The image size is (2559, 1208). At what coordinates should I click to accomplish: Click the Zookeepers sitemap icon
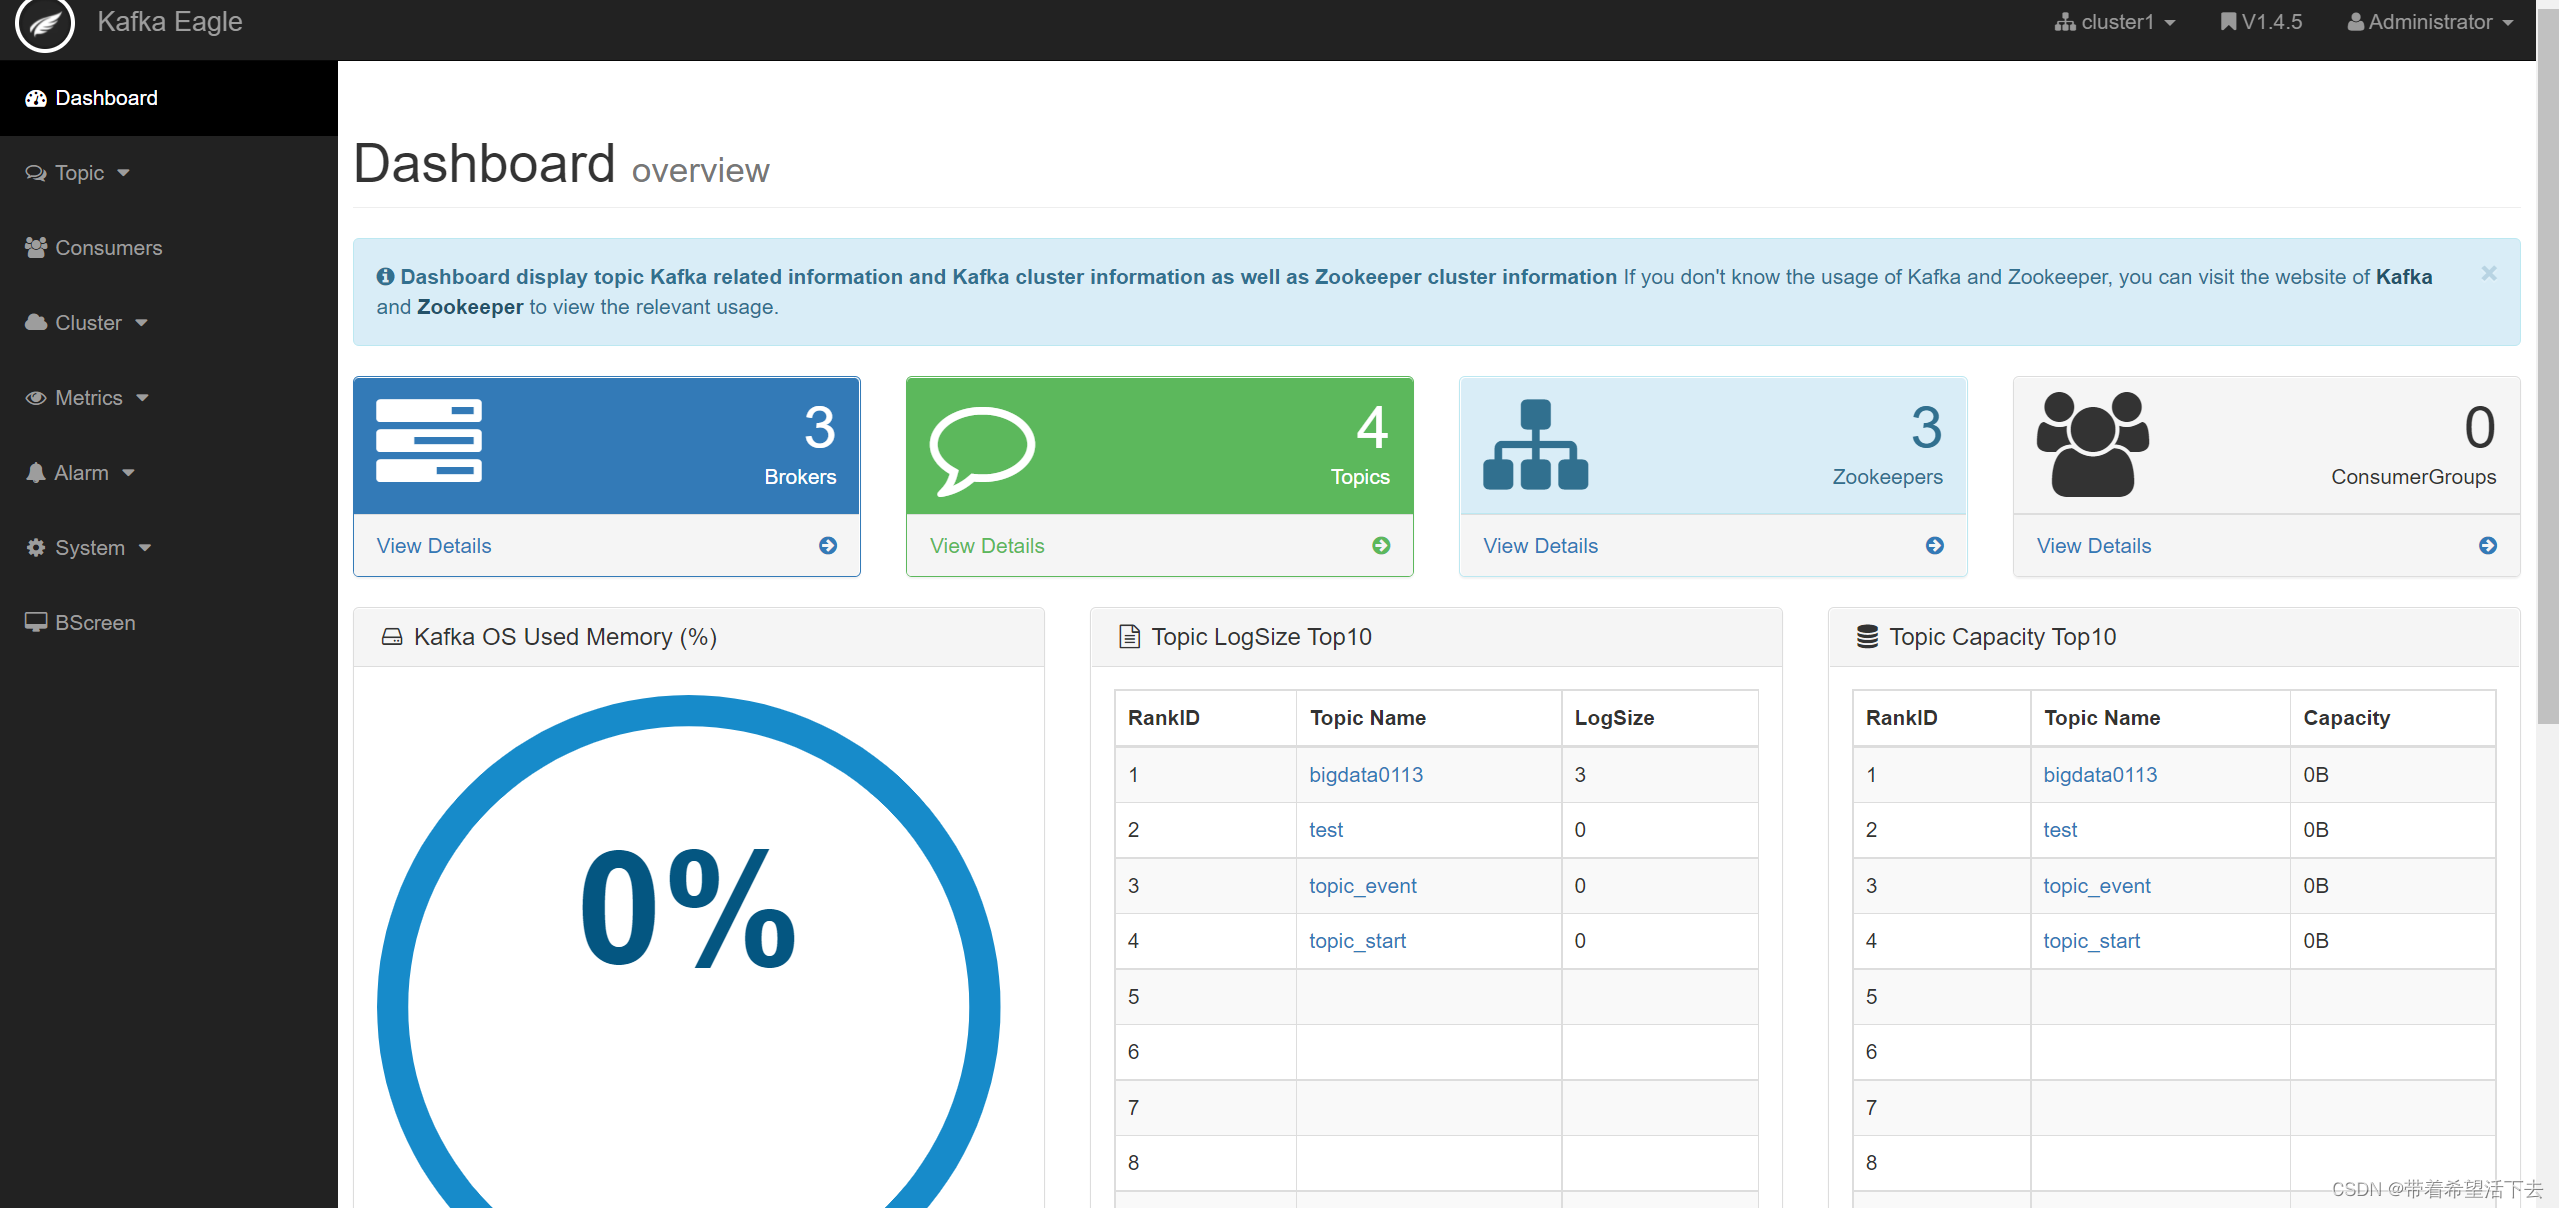pos(1535,445)
